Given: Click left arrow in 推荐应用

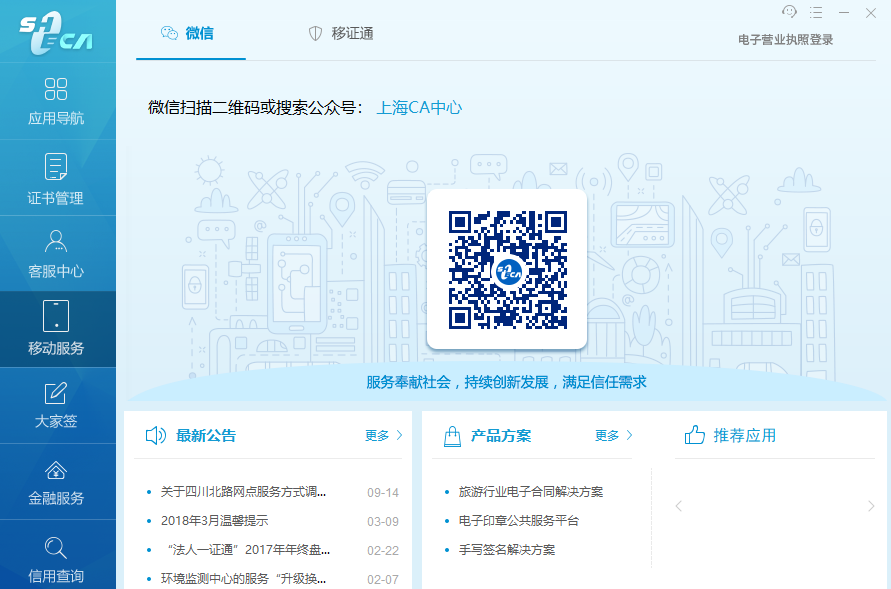Looking at the screenshot, I should click(678, 506).
